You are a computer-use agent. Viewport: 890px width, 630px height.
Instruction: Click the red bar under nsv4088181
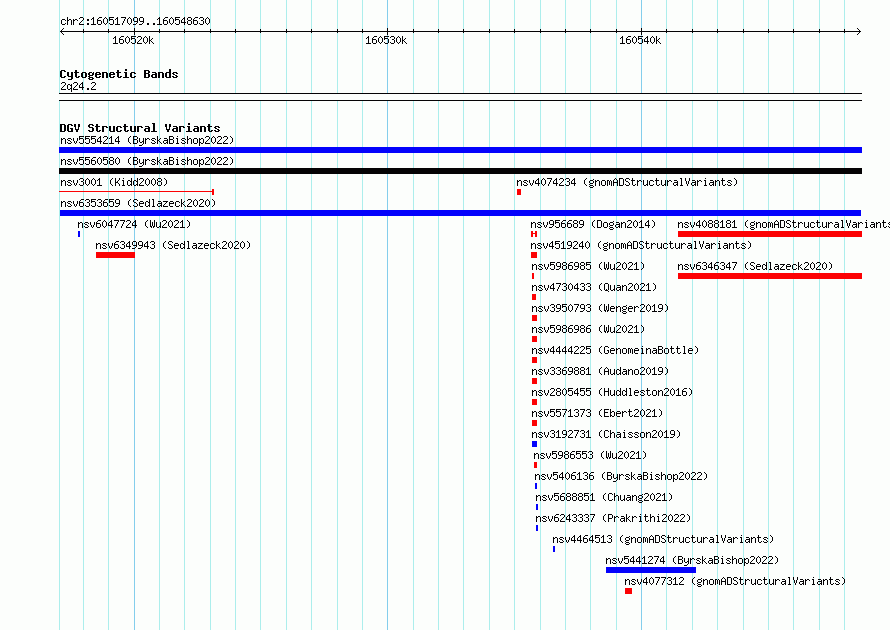coord(770,234)
